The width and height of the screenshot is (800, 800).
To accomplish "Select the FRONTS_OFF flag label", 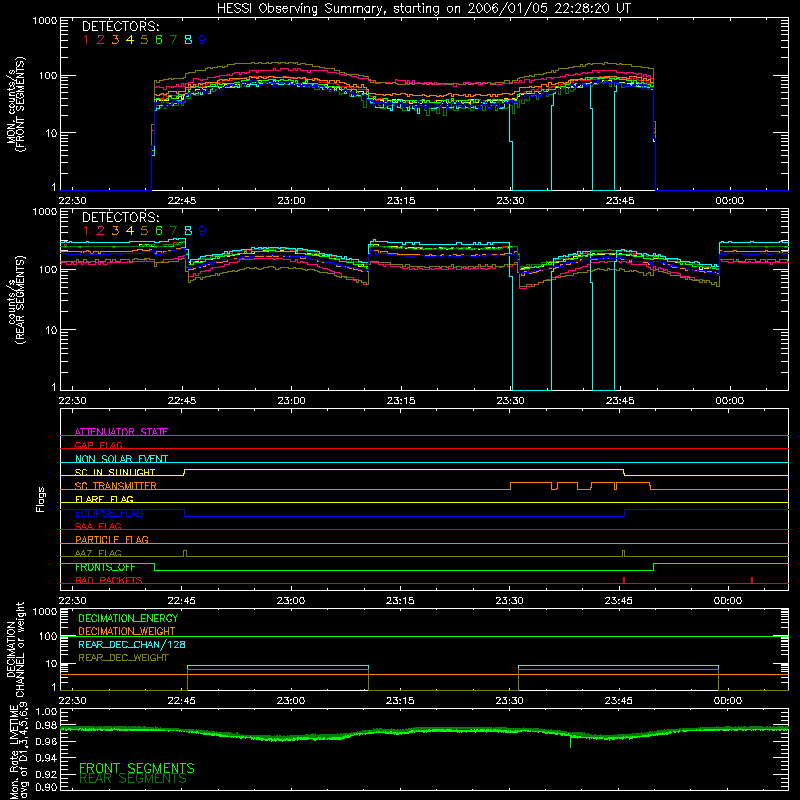I will [x=105, y=567].
